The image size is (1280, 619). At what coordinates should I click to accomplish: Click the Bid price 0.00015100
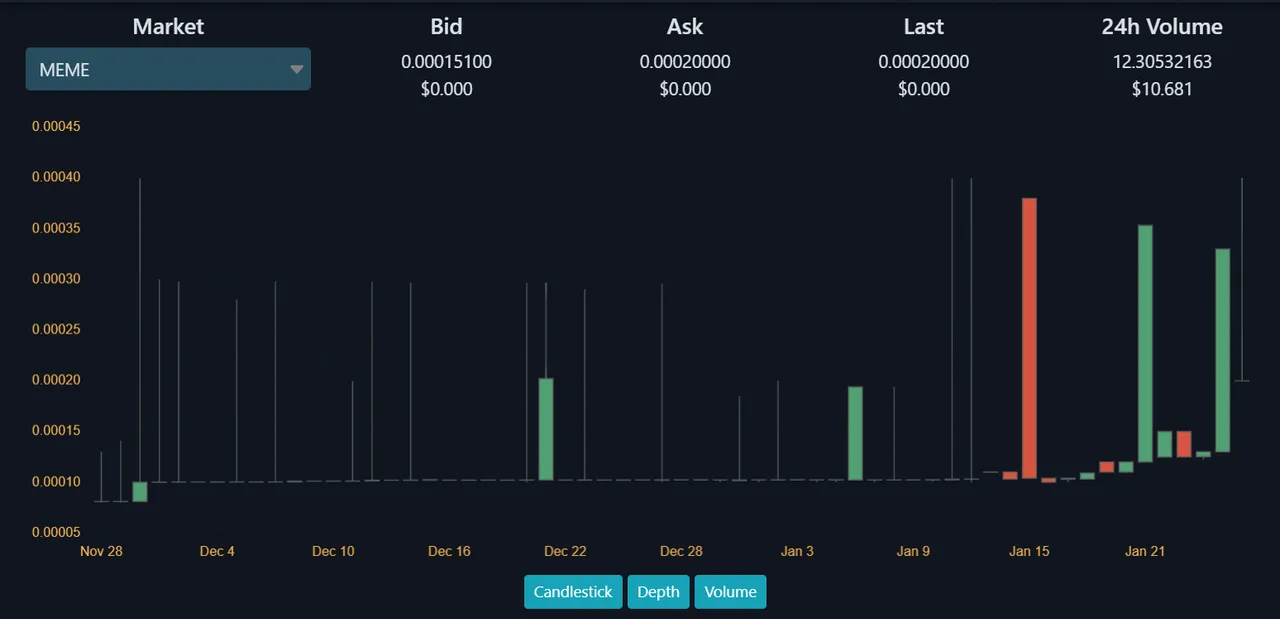coord(446,62)
